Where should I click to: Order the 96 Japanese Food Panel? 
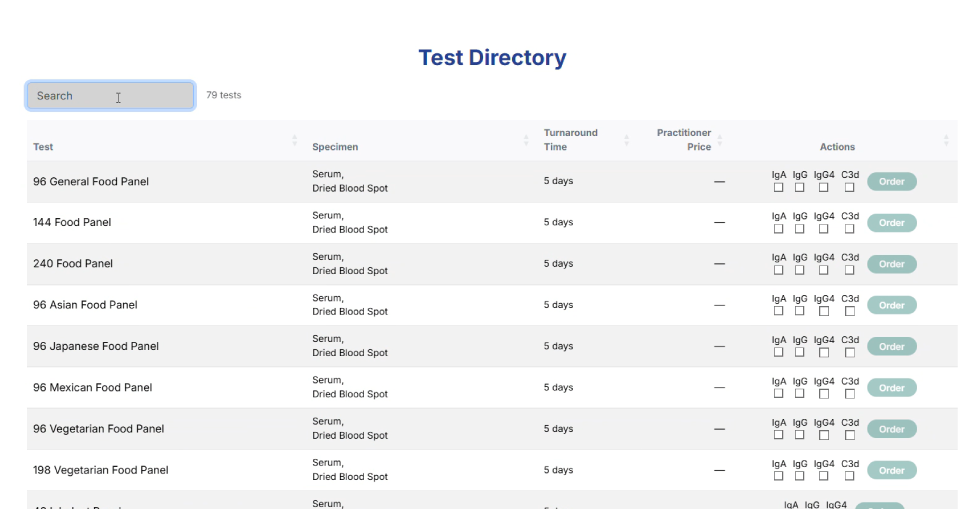tap(892, 347)
